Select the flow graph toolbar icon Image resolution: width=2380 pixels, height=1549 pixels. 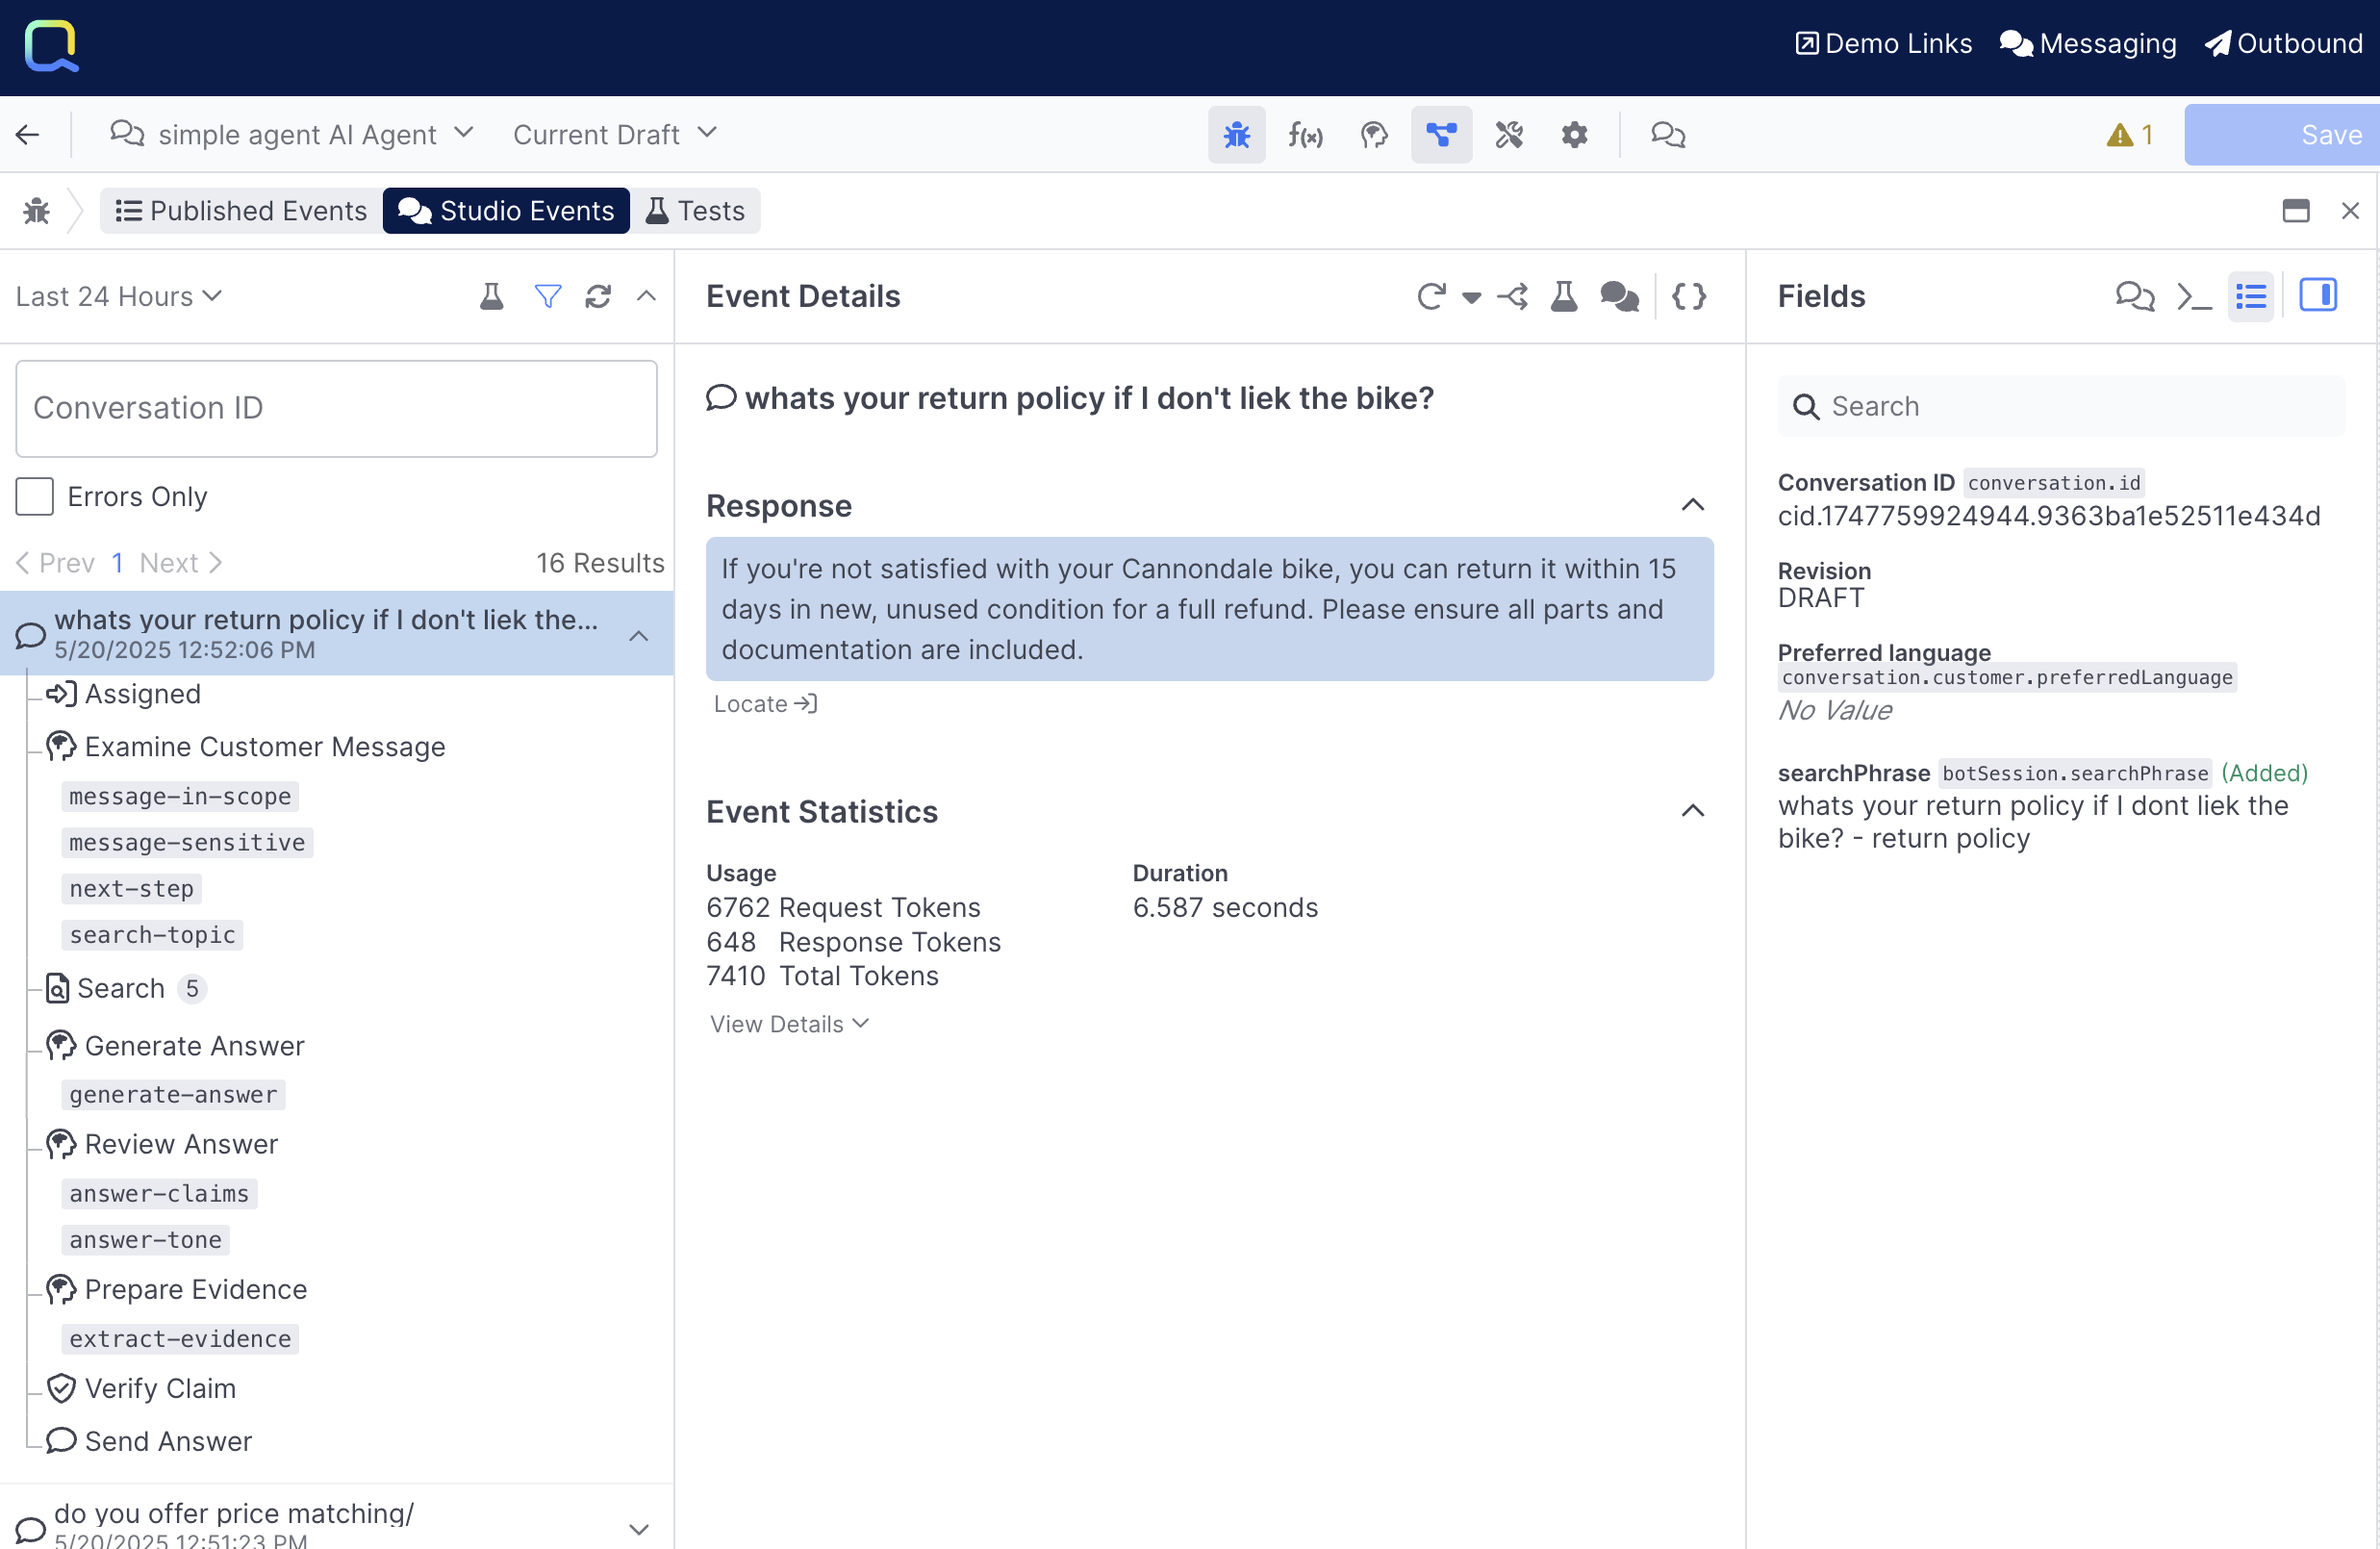1441,134
